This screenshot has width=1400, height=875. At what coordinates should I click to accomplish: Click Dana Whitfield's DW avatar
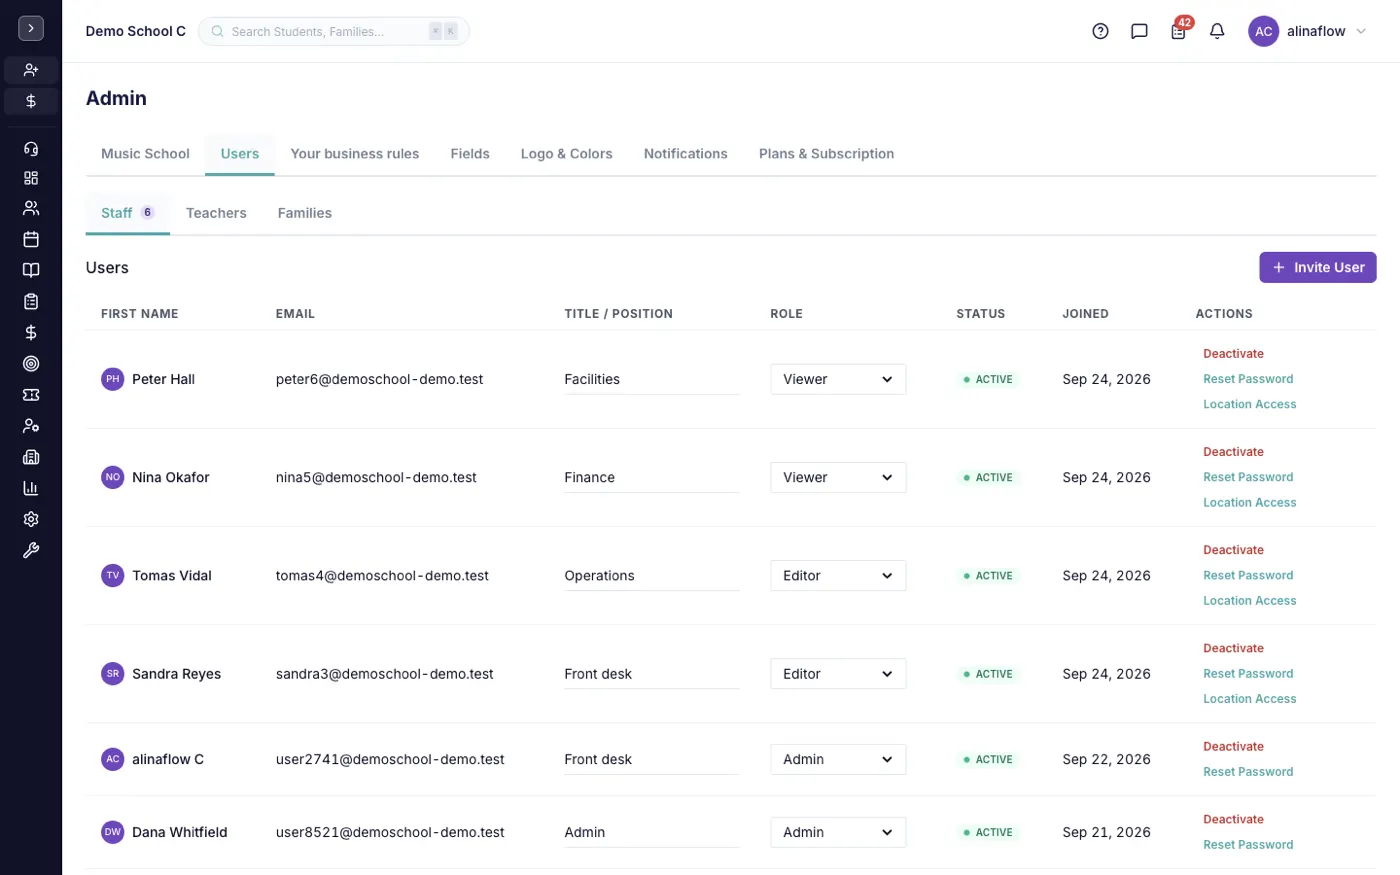pyautogui.click(x=113, y=832)
